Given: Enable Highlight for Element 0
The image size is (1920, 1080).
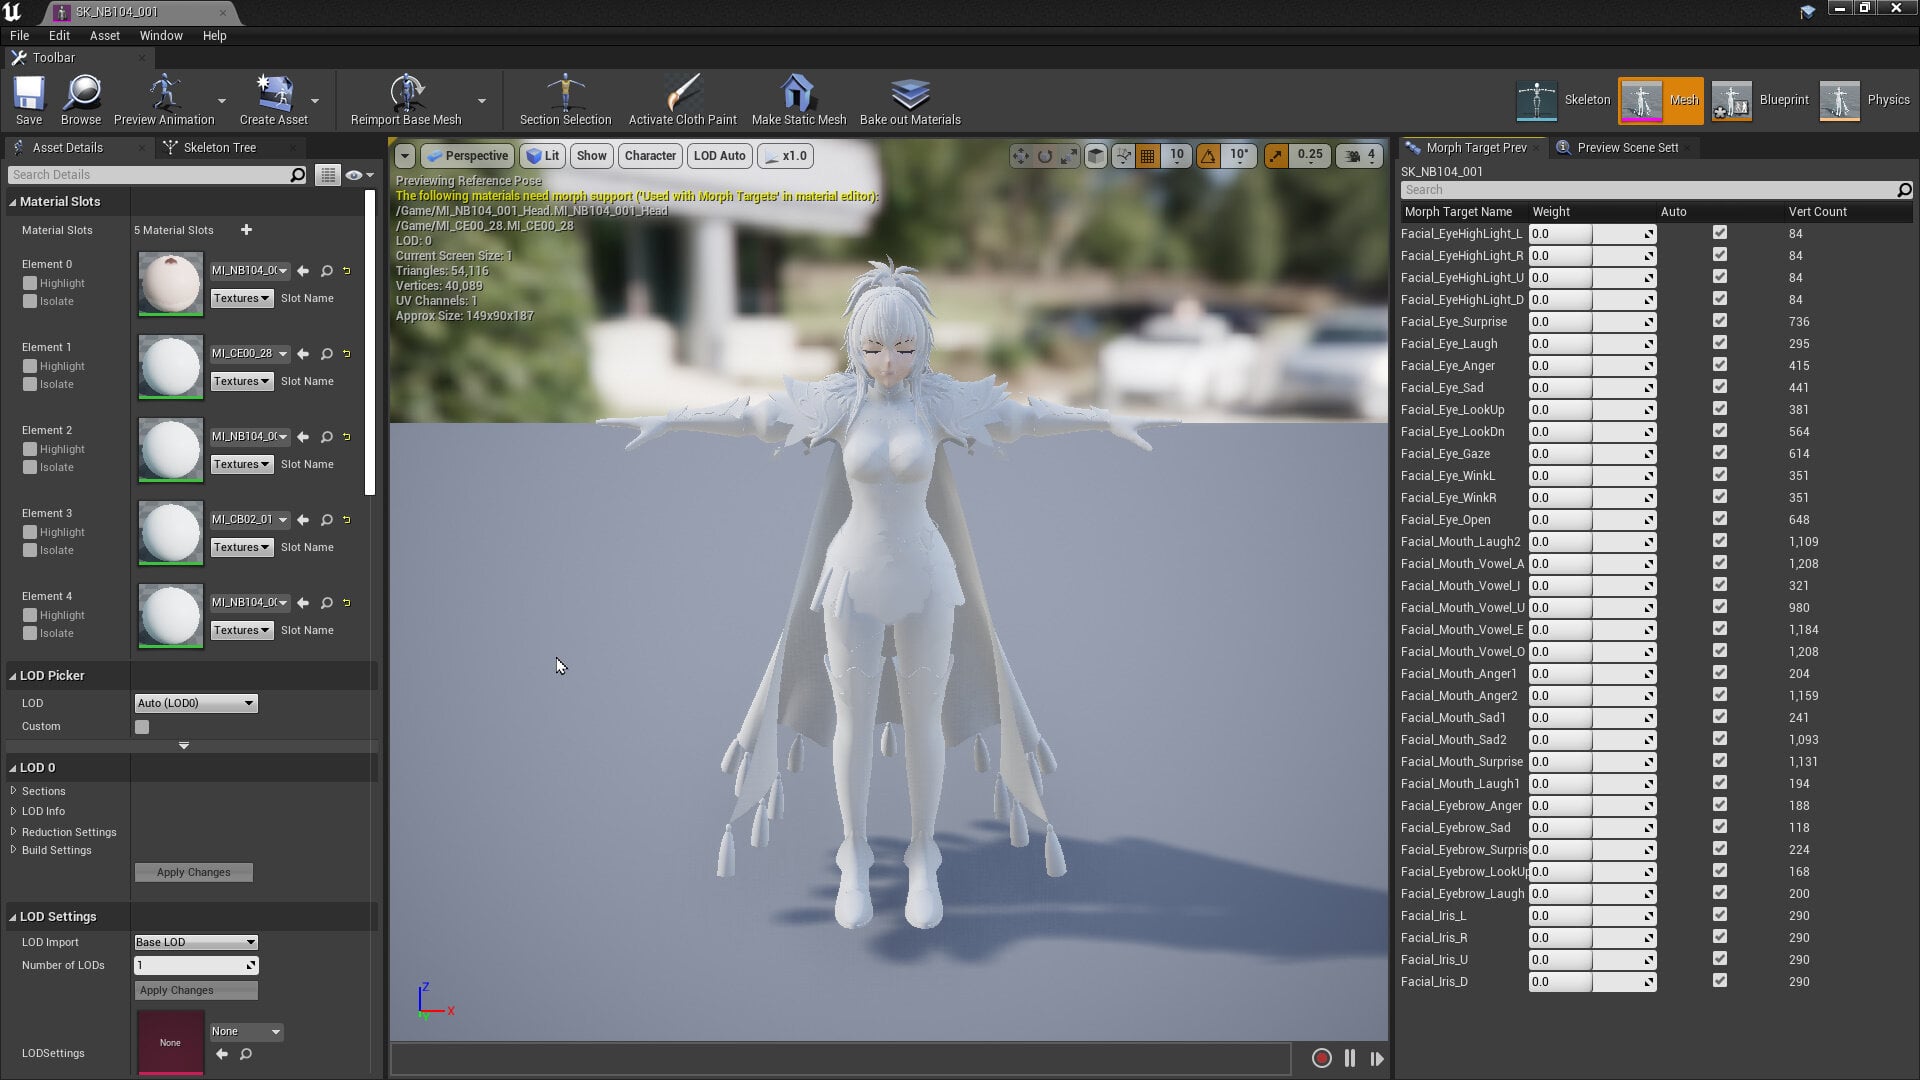Looking at the screenshot, I should (x=30, y=283).
